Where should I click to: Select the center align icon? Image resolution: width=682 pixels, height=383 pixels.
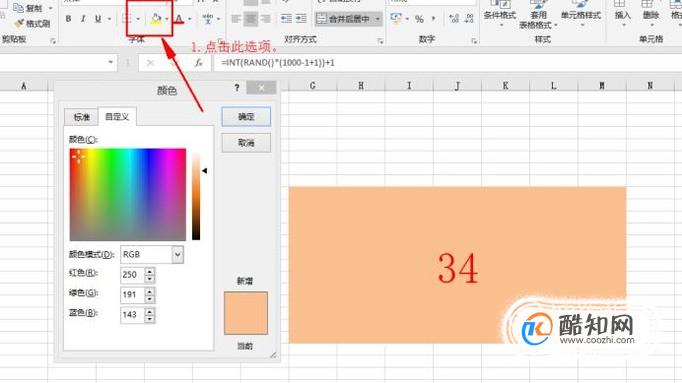pyautogui.click(x=251, y=19)
